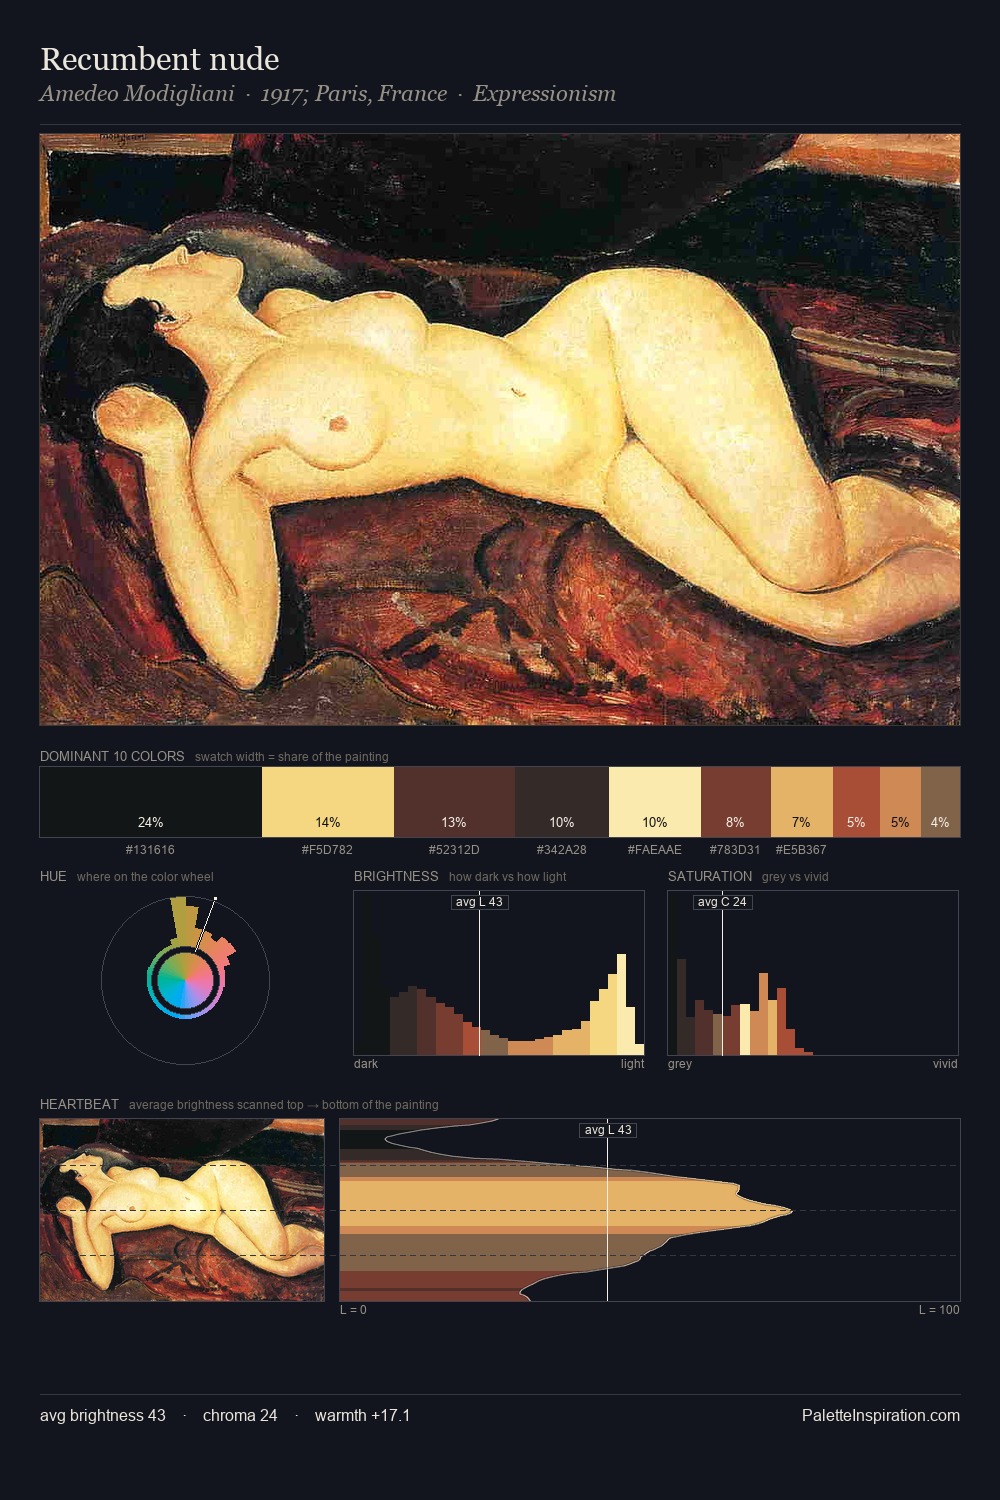The image size is (1000, 1500).
Task: Click the 'avg L 43' marker in Heartbeat chart
Action: pos(608,1130)
